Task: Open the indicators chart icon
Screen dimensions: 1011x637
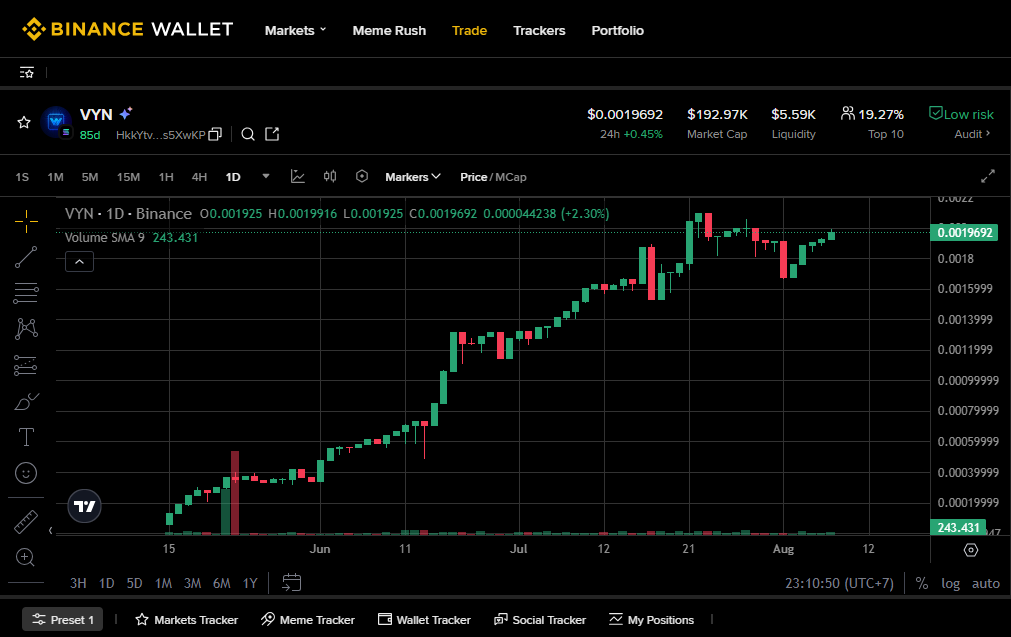Action: click(x=297, y=176)
